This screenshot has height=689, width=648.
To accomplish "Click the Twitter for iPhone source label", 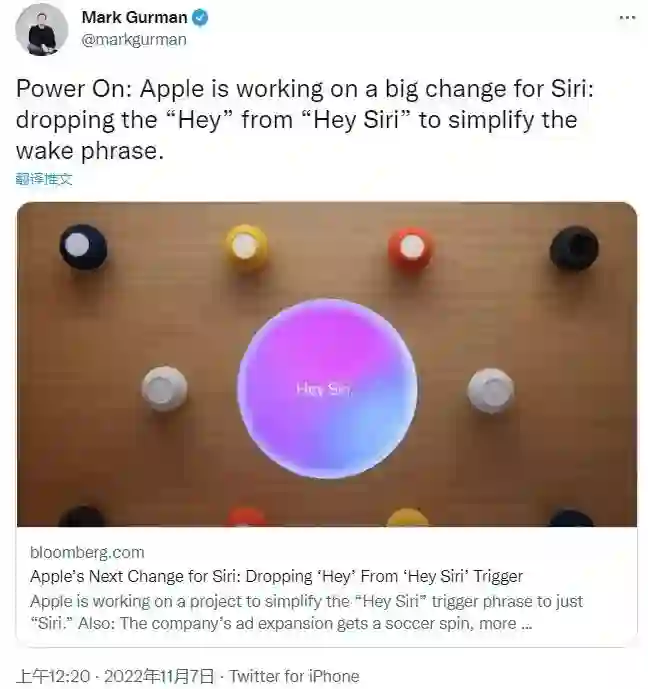I will [x=294, y=676].
